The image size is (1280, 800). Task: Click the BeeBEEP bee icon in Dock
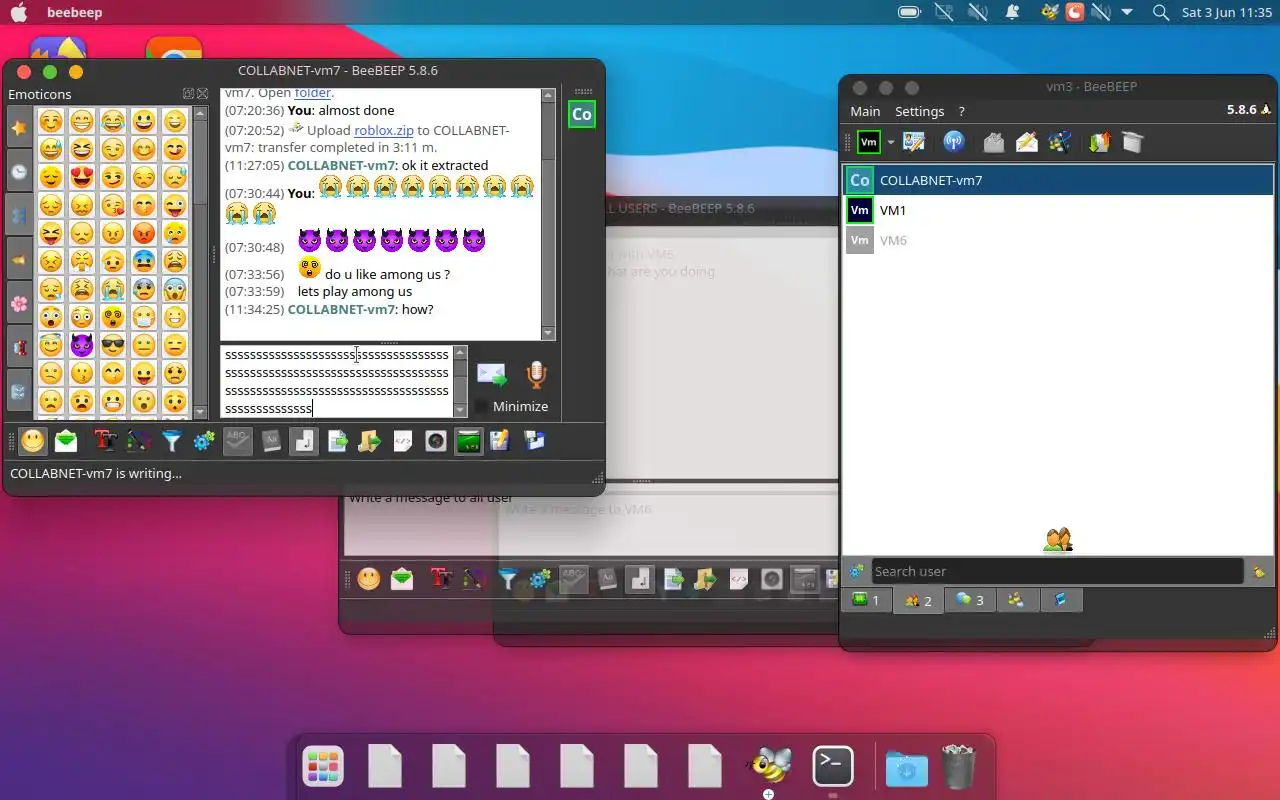[769, 767]
